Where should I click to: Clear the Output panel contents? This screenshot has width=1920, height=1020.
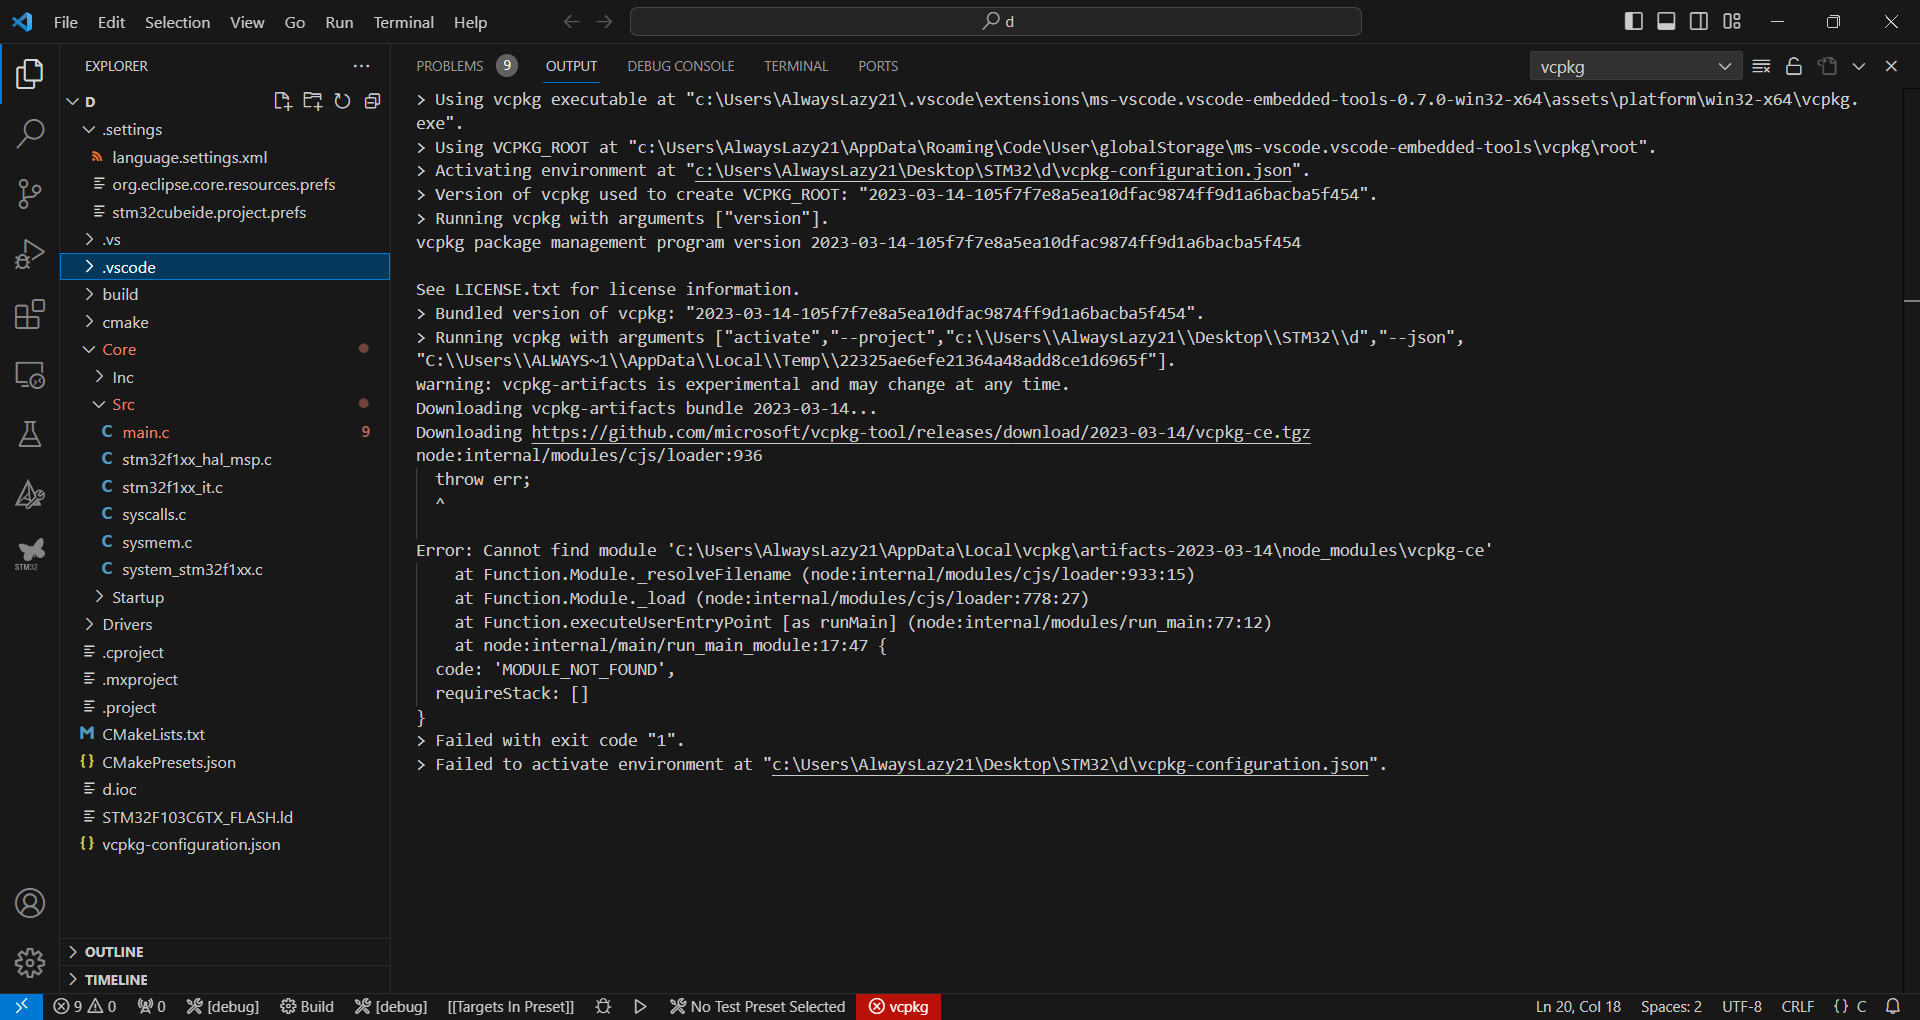point(1762,65)
